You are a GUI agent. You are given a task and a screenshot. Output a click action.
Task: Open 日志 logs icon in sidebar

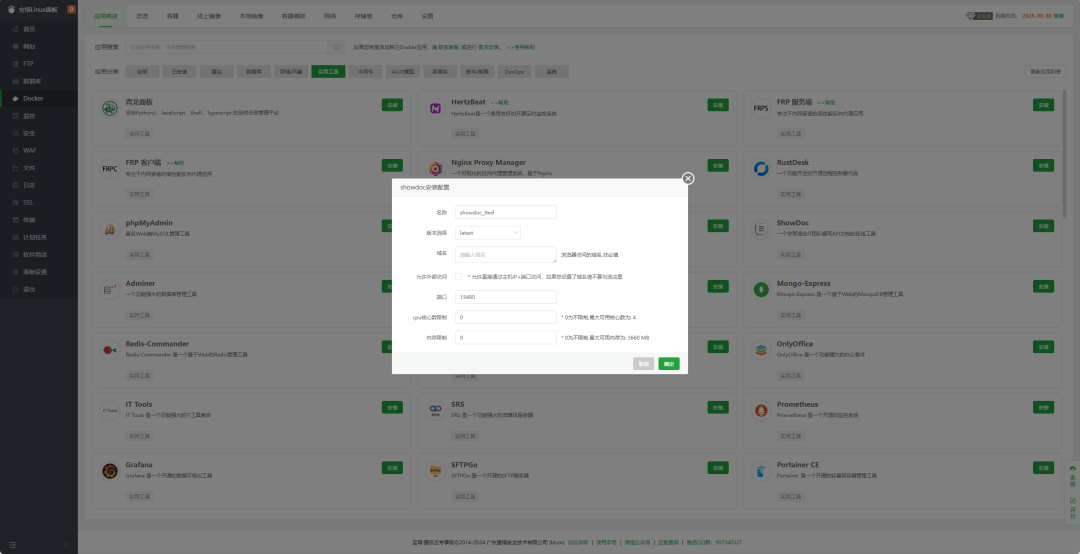point(16,185)
